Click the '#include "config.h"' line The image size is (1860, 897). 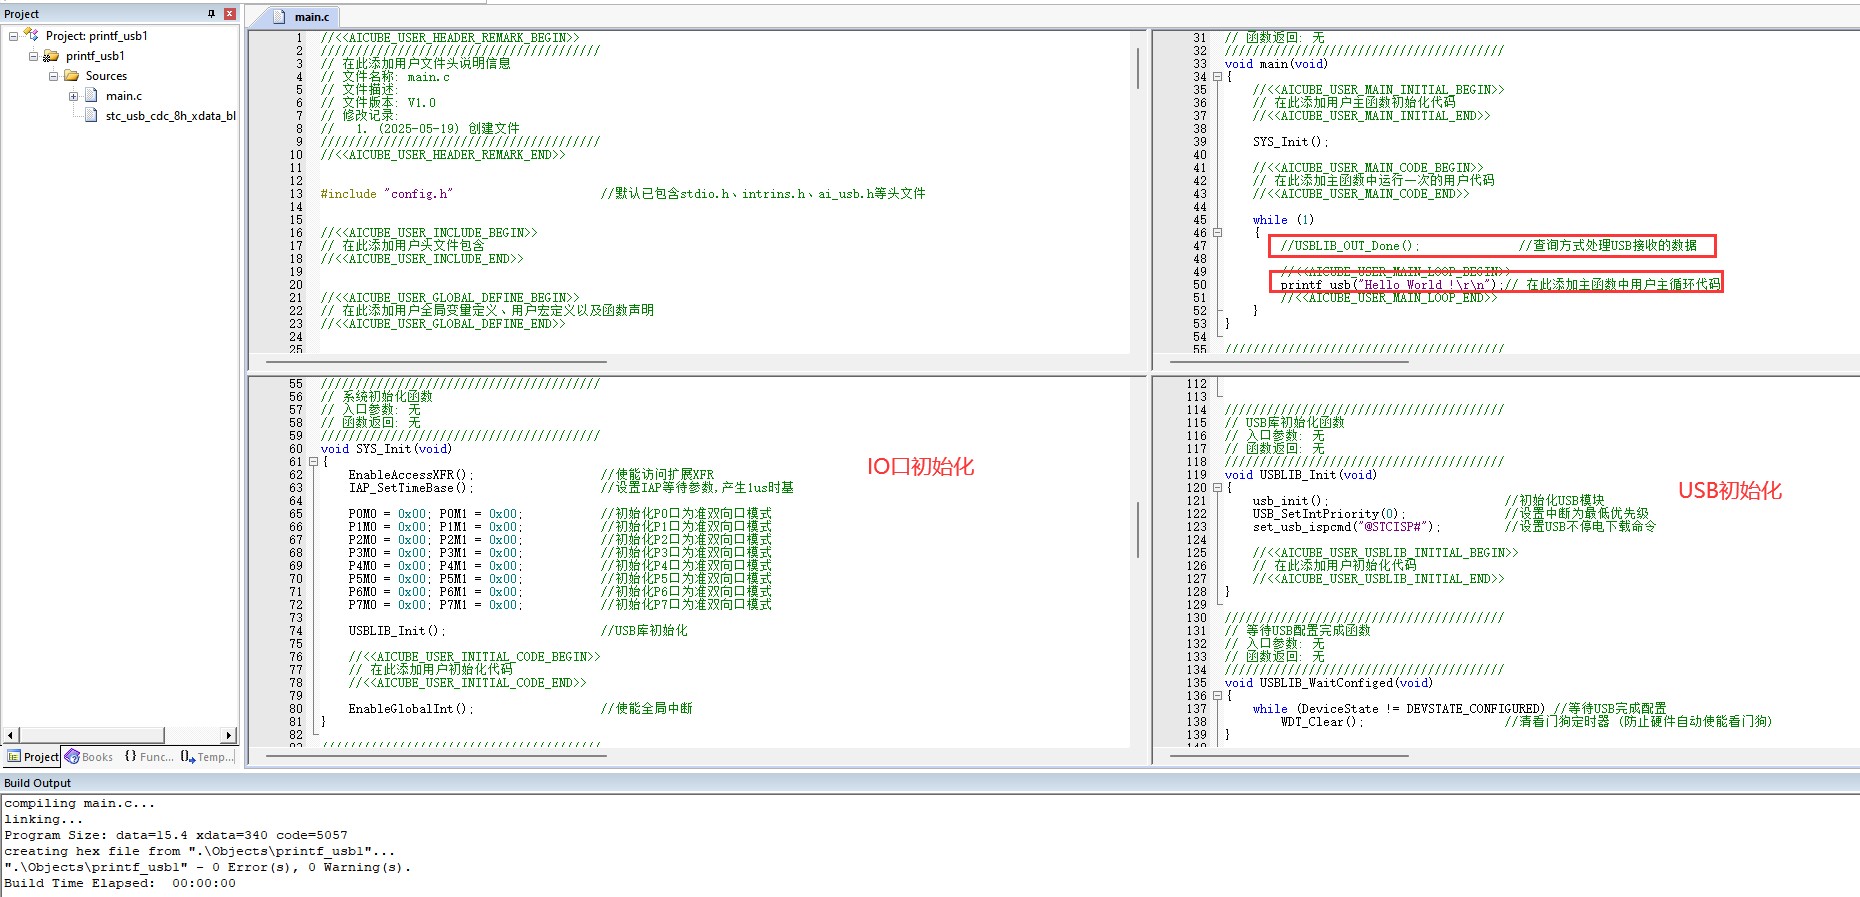(x=387, y=194)
